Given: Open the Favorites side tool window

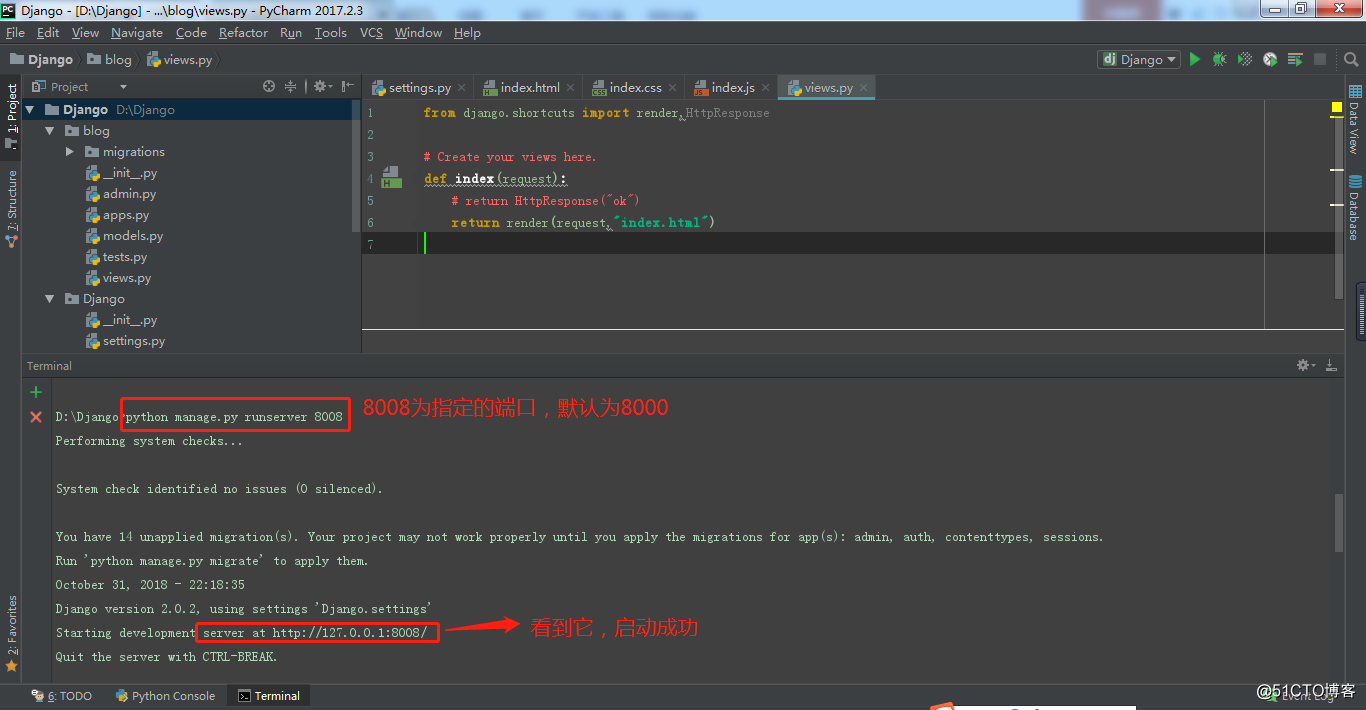Looking at the screenshot, I should [12, 633].
